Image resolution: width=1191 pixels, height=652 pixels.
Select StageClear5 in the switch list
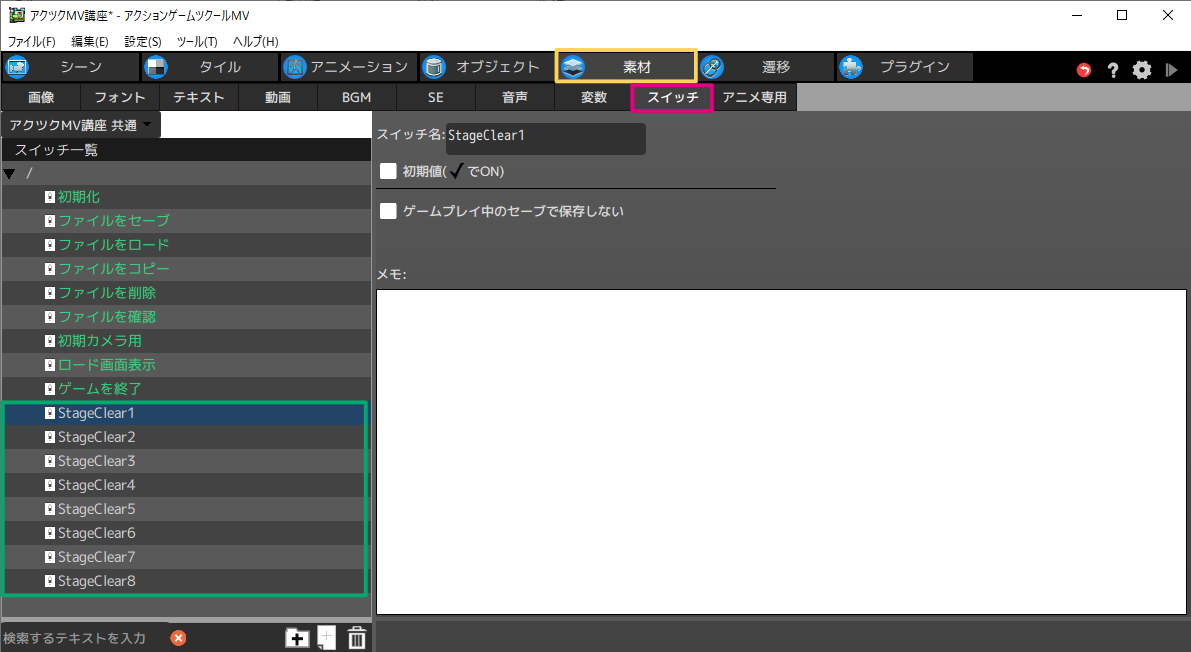pyautogui.click(x=96, y=509)
